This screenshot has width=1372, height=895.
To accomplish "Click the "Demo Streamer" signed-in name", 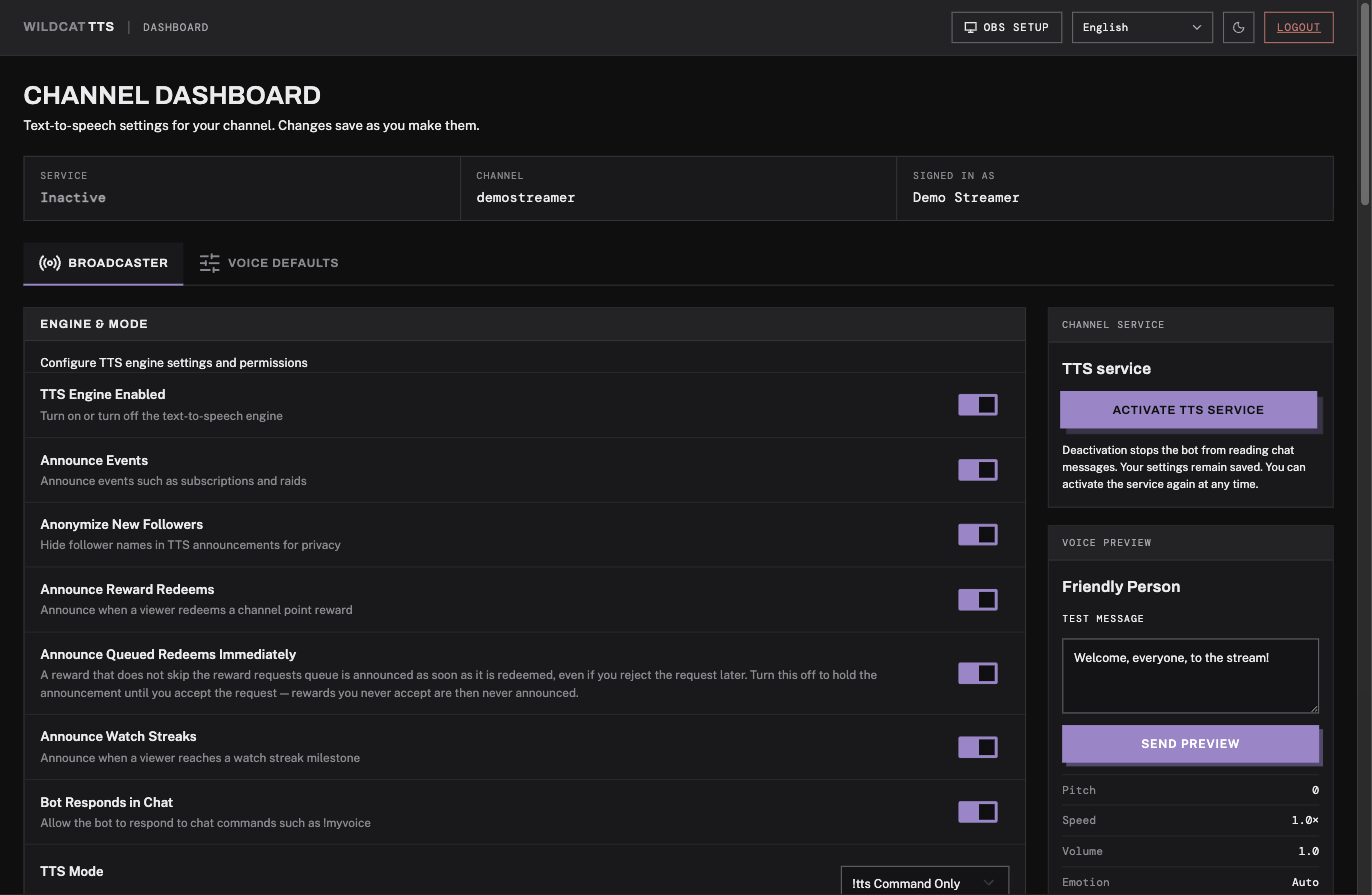I will (x=966, y=198).
